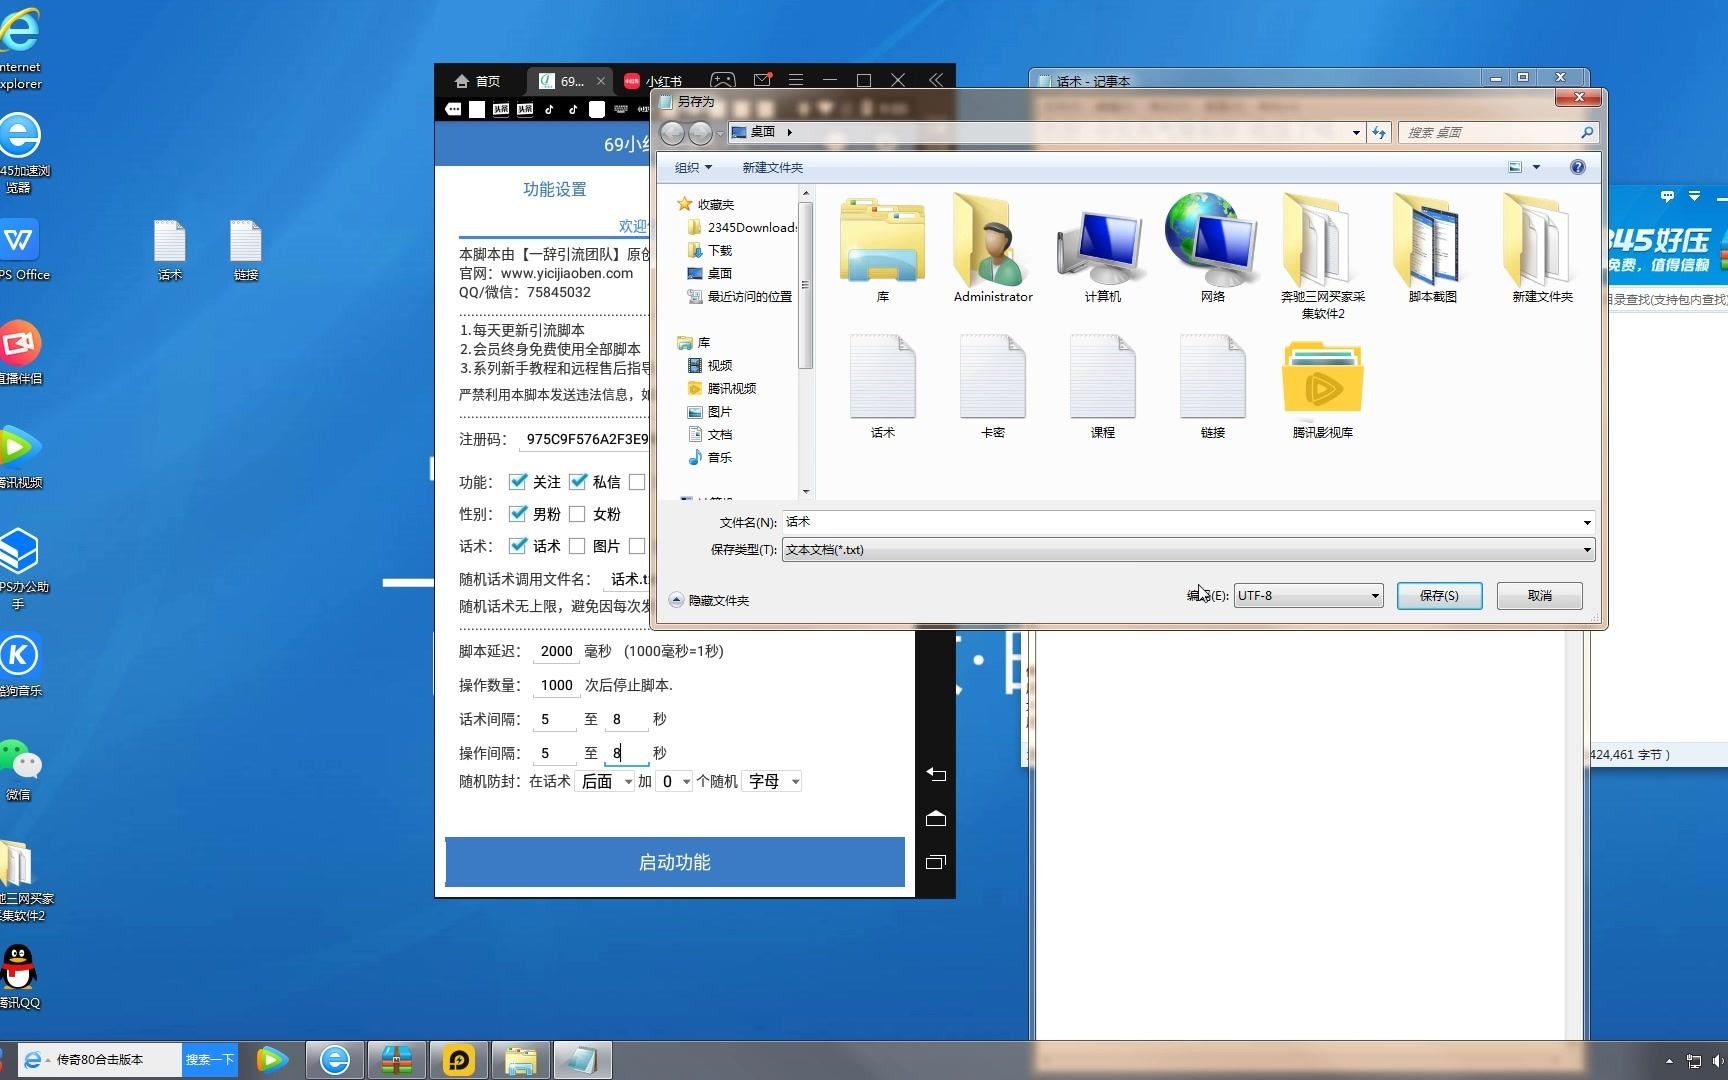Collapse emulator sidebar with double-chevron icon
This screenshot has height=1080, width=1728.
coord(936,80)
